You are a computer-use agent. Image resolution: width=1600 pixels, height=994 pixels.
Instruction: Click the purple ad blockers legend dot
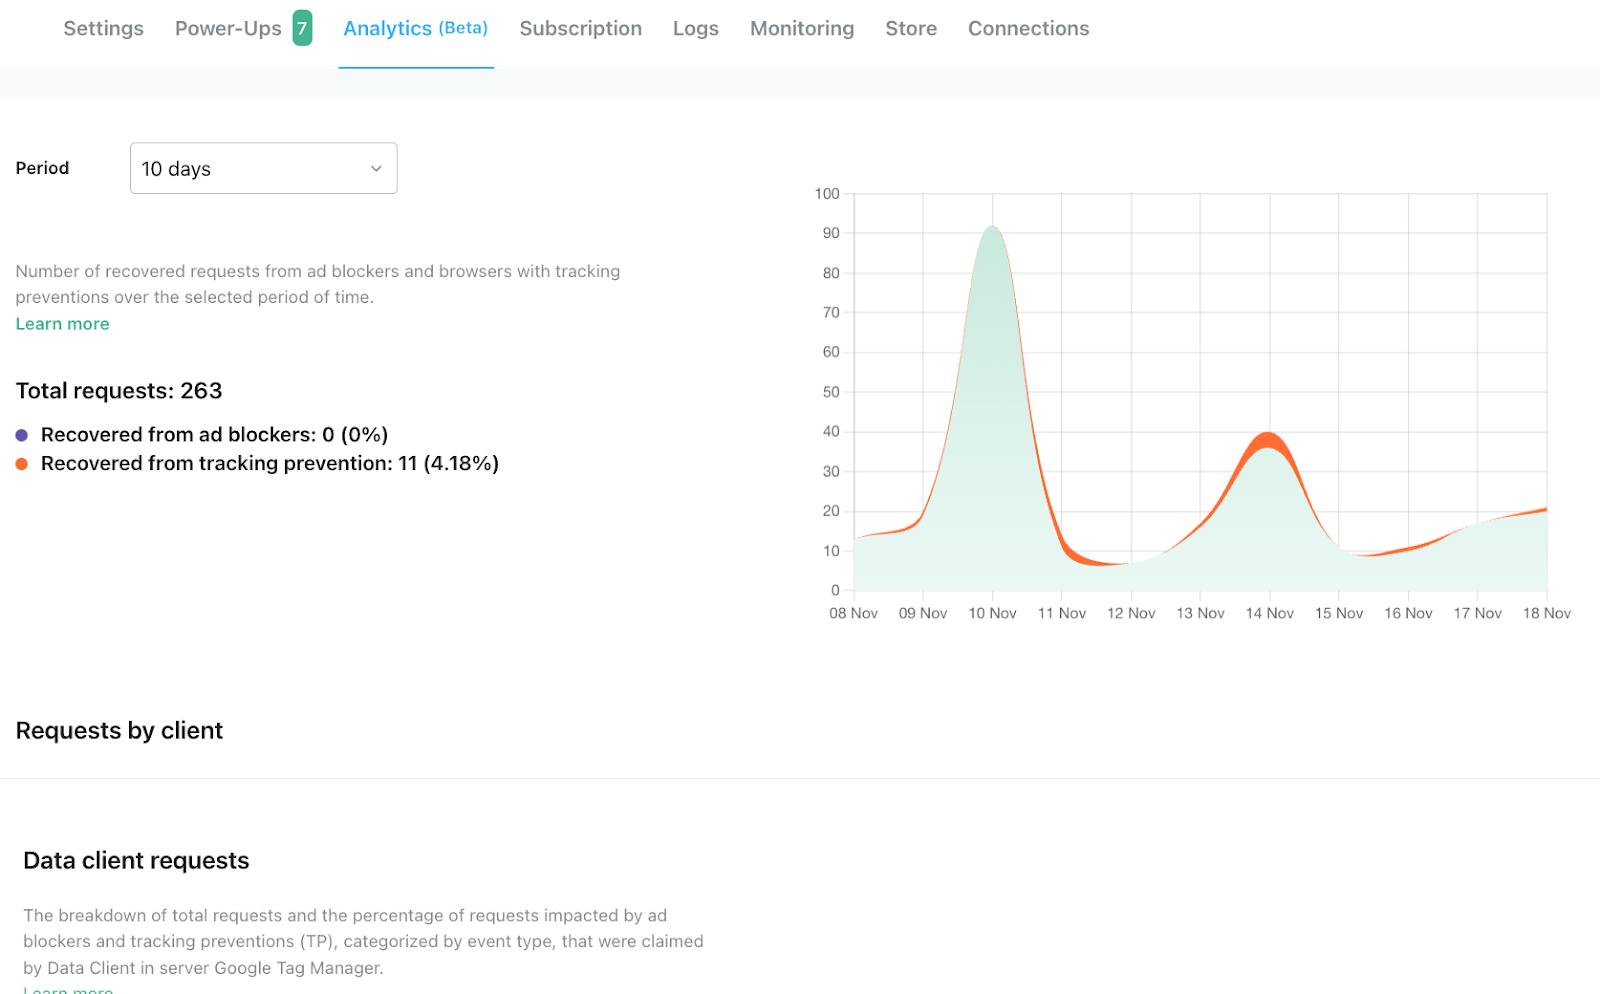click(22, 435)
